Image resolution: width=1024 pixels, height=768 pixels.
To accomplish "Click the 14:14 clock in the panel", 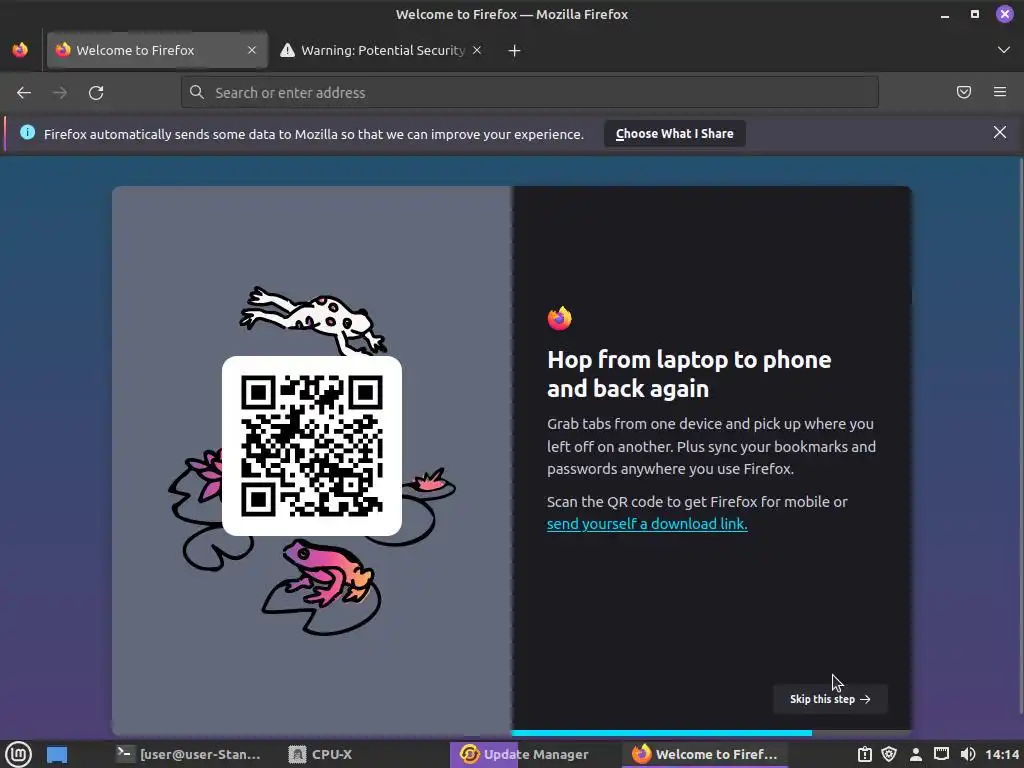I will click(x=1002, y=754).
